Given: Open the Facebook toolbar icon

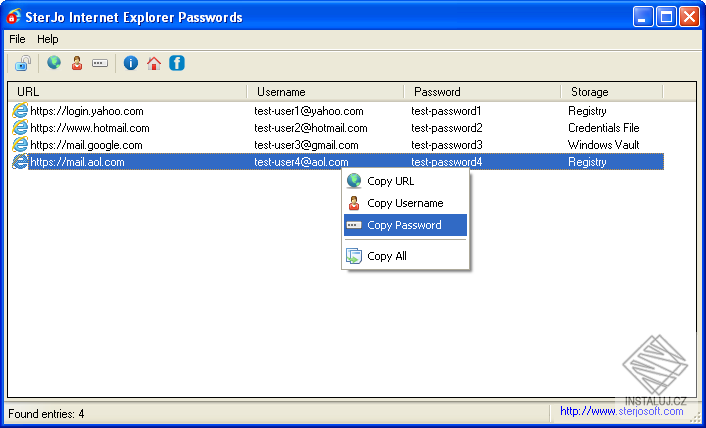Looking at the screenshot, I should click(177, 63).
